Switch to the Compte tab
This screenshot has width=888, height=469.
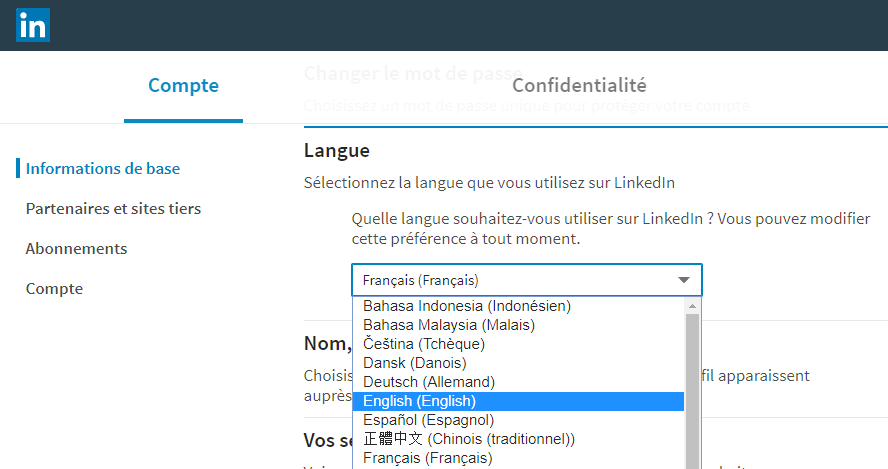[x=183, y=86]
